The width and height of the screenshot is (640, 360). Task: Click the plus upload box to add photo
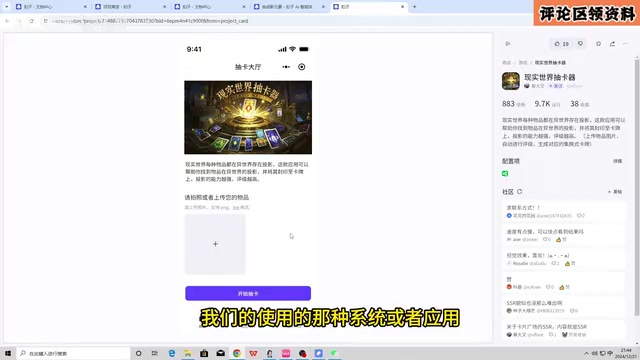click(215, 244)
